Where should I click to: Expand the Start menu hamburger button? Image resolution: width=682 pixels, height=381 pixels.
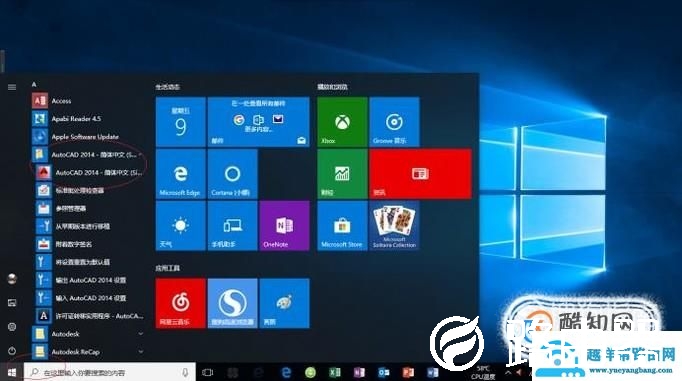[12, 87]
